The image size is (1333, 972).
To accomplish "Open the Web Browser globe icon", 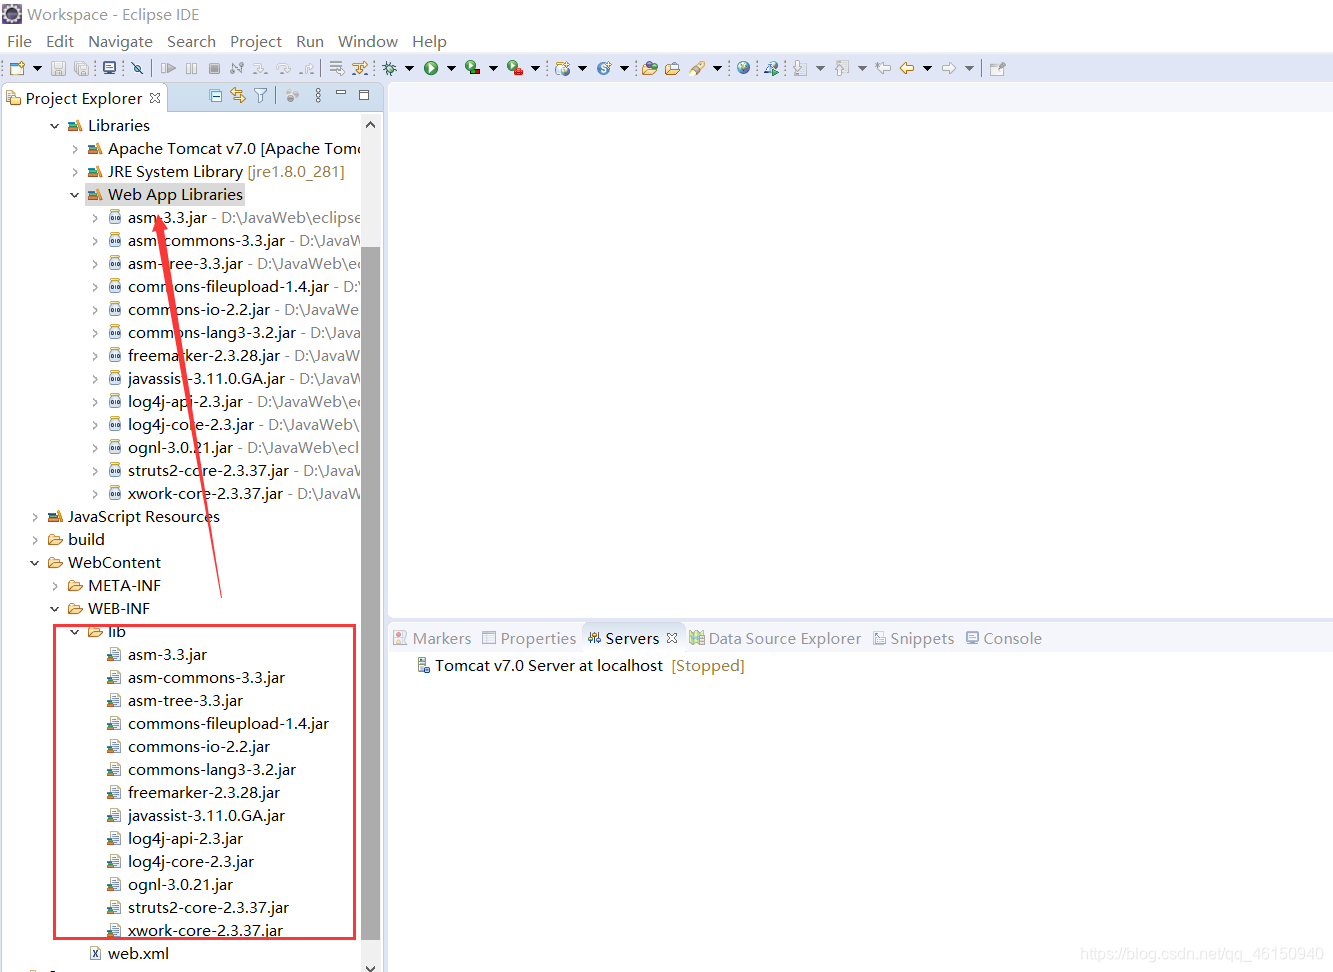I will (743, 68).
